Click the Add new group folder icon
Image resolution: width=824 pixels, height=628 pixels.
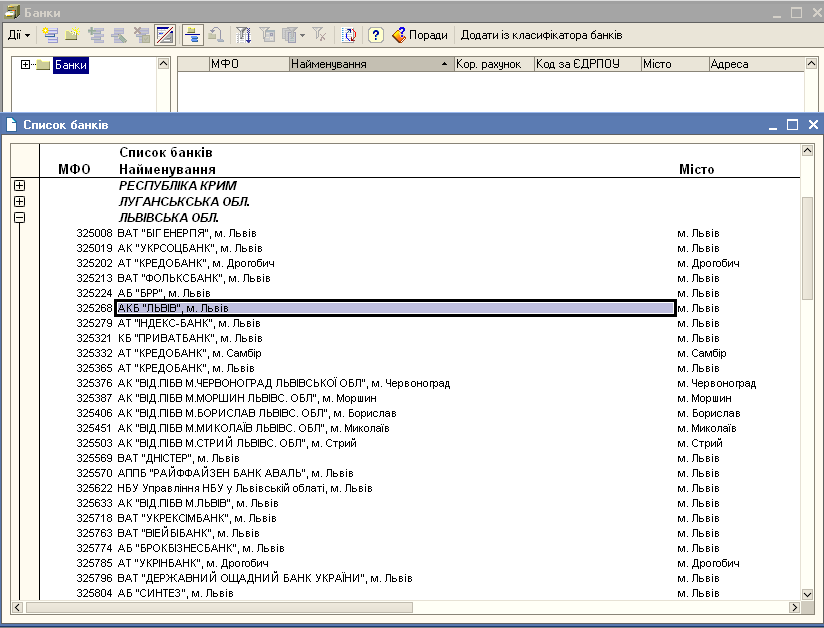pos(72,35)
